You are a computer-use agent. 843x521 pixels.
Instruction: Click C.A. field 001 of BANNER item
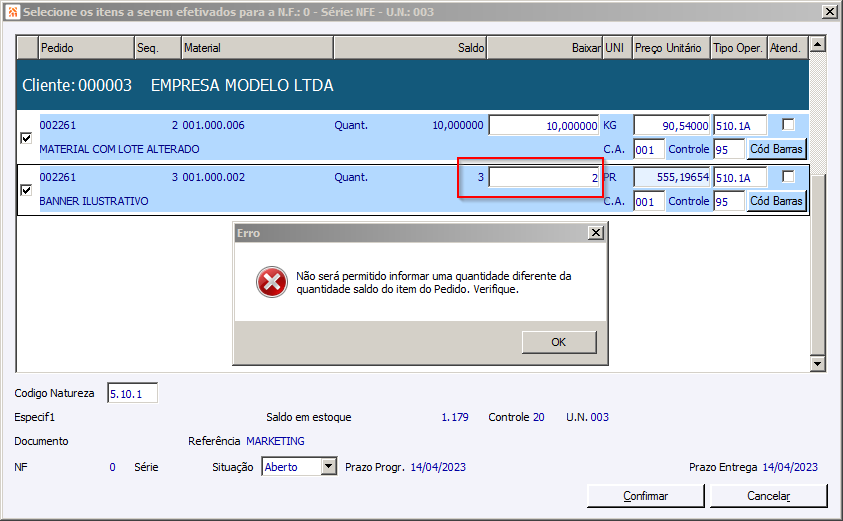coord(649,202)
